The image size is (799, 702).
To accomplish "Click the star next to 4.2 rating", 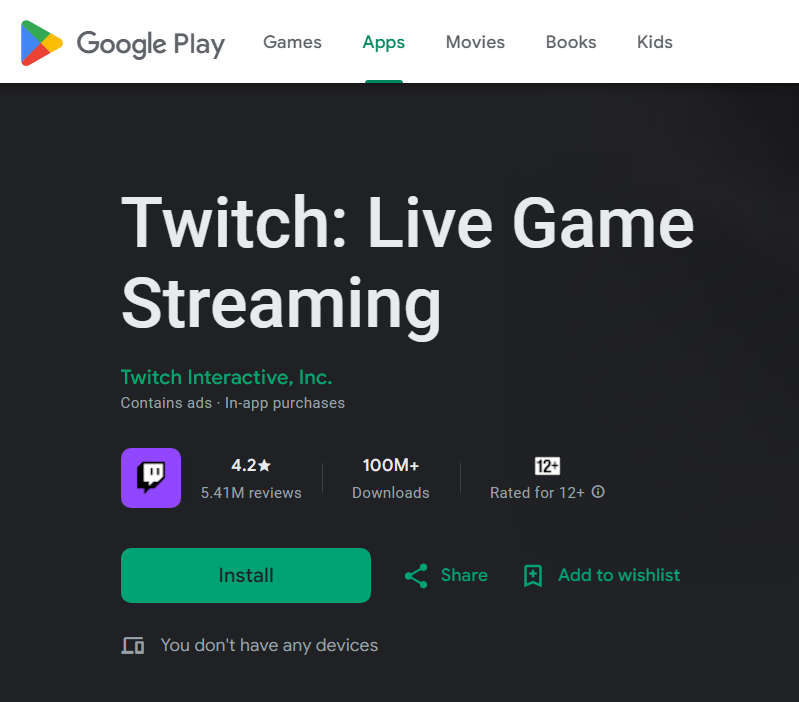I will click(265, 466).
